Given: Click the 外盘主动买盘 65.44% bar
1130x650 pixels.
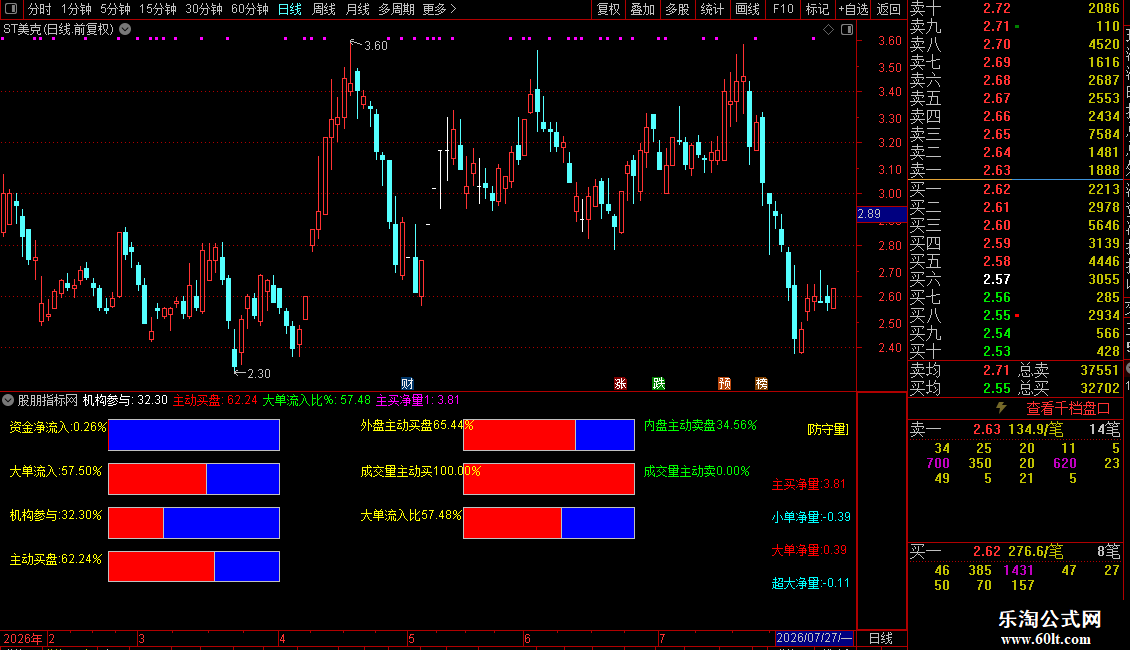Looking at the screenshot, I should (x=548, y=435).
